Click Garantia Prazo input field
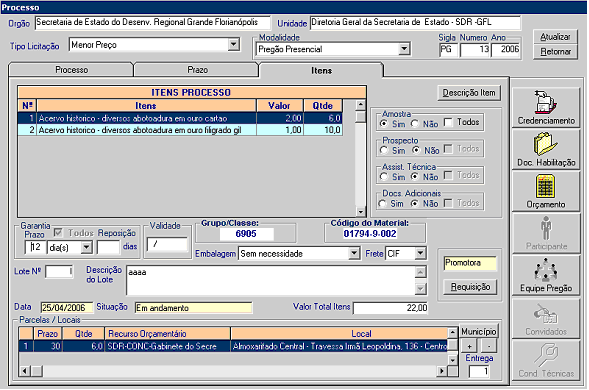The image size is (589, 390). (x=36, y=247)
